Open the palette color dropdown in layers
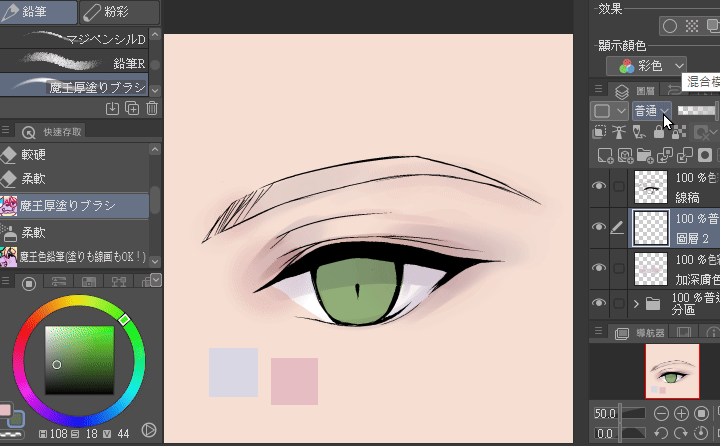The width and height of the screenshot is (720, 446). click(609, 111)
